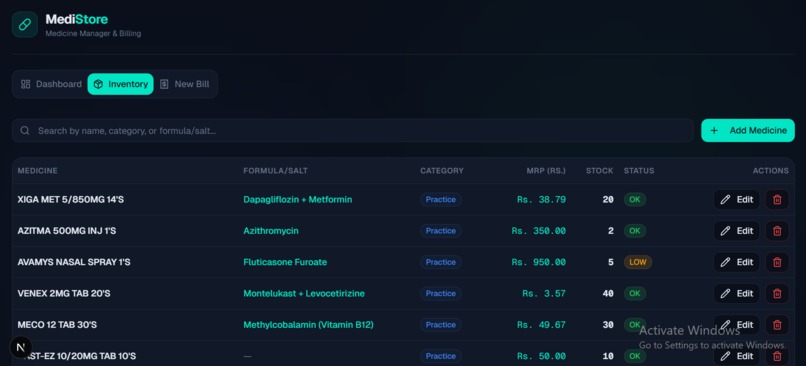Click the MEDICINE column header
This screenshot has height=366, width=806.
38,171
